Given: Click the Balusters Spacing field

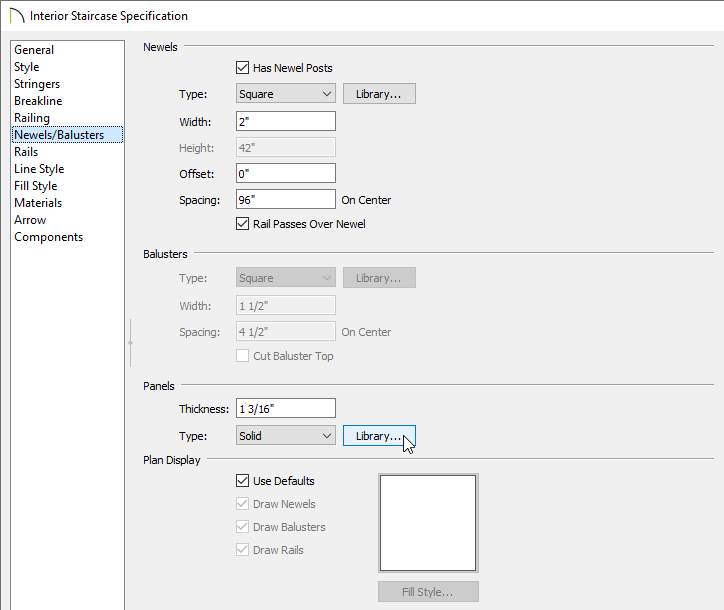Looking at the screenshot, I should 286,332.
